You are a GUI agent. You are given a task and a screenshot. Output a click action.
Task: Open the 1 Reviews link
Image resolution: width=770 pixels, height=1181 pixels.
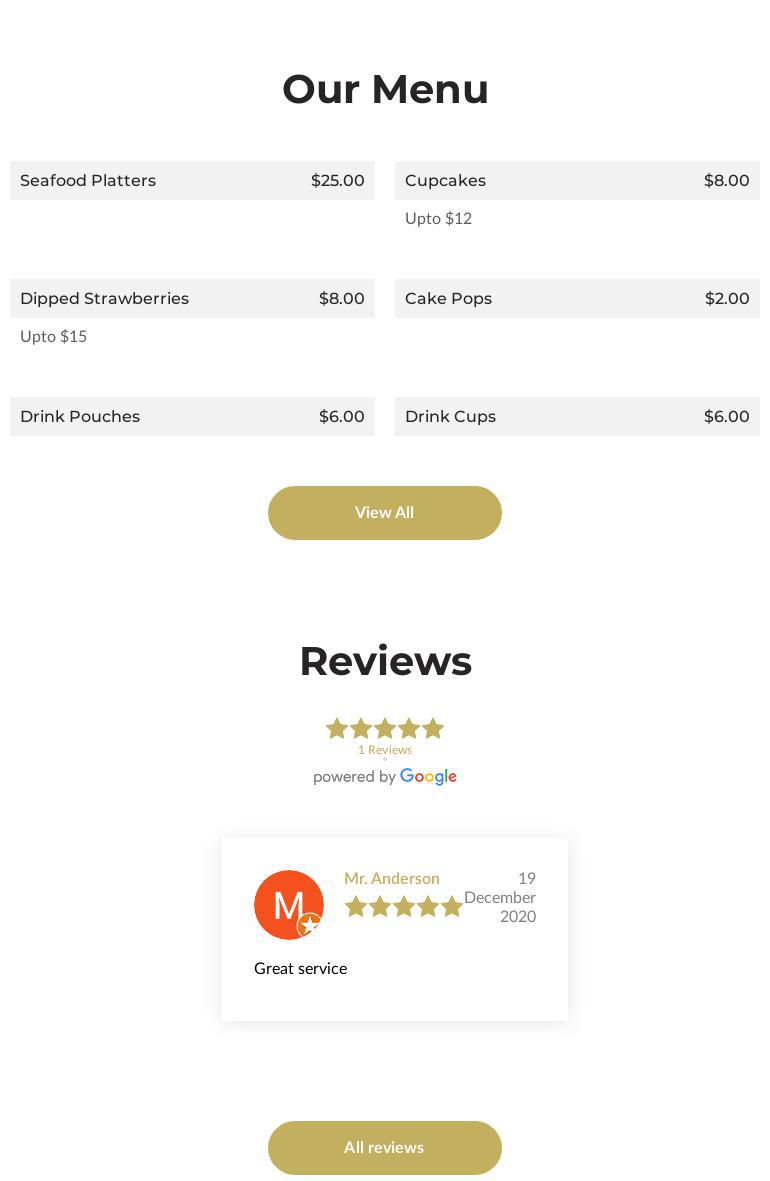[384, 750]
